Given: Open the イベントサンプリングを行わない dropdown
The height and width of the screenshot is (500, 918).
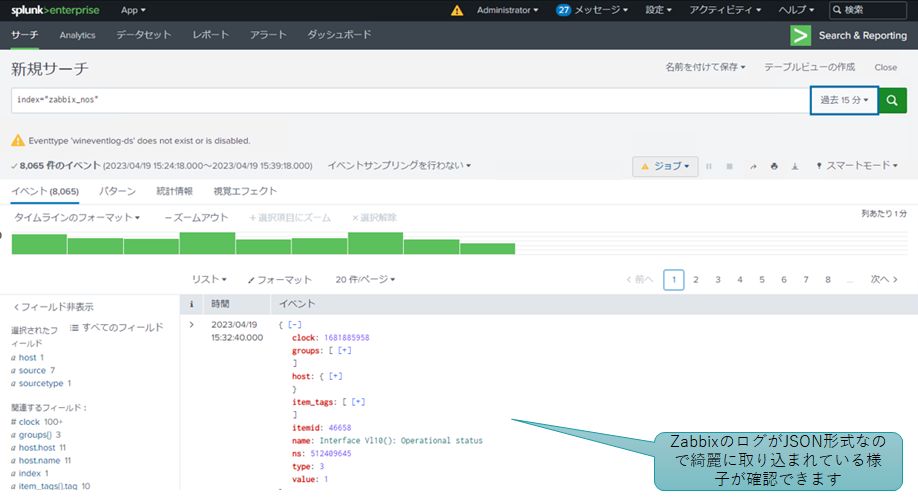Looking at the screenshot, I should 399,166.
